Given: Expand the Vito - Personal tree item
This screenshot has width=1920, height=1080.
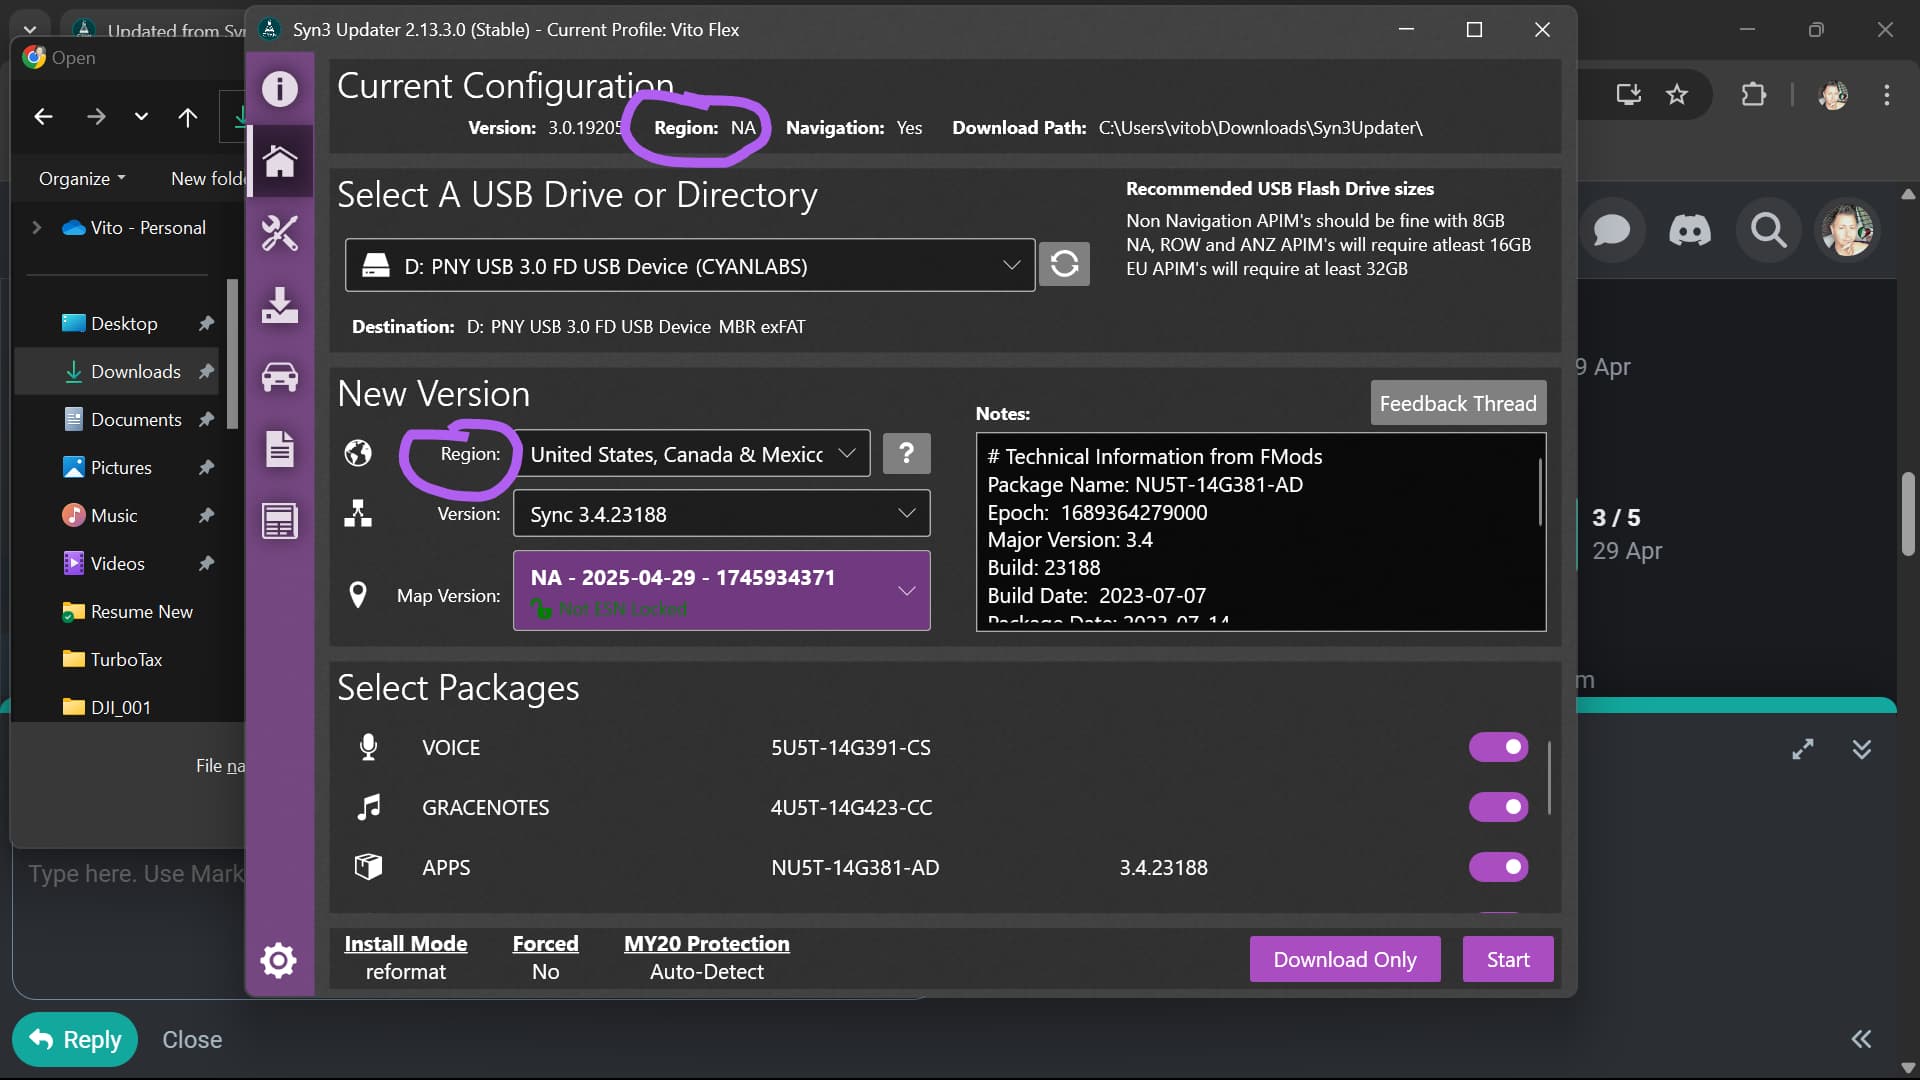Looking at the screenshot, I should (37, 227).
